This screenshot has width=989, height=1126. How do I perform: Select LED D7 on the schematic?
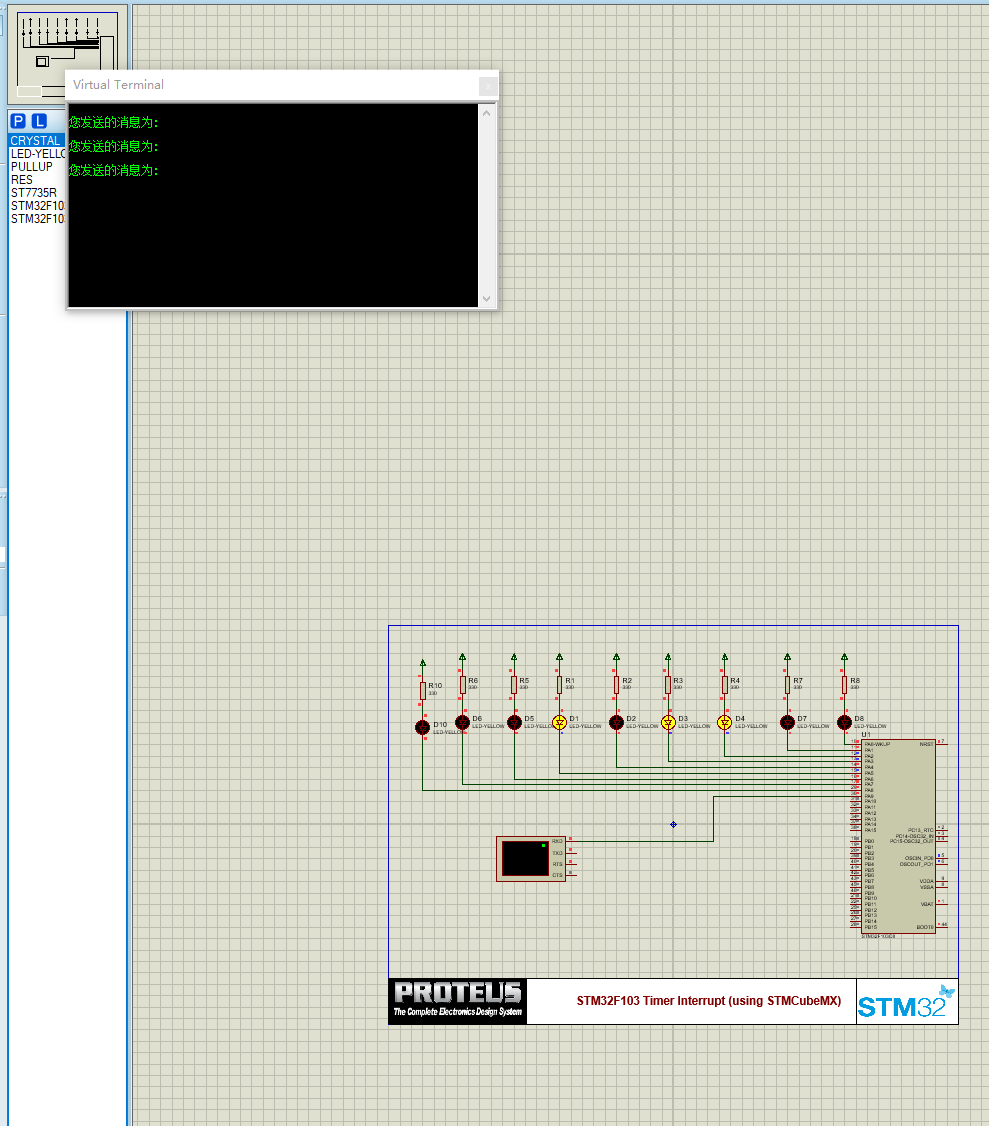(787, 722)
